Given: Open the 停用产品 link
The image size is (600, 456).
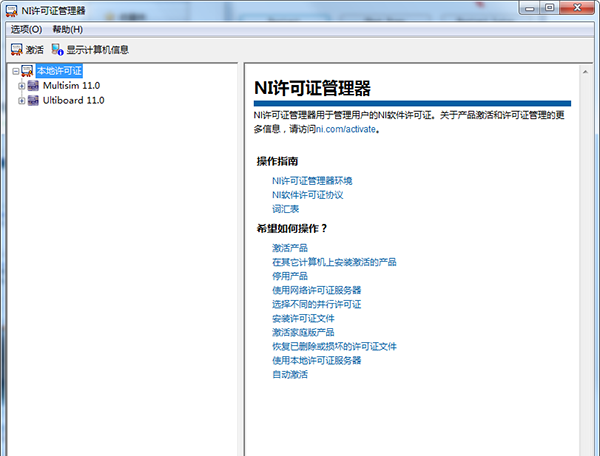Looking at the screenshot, I should tap(290, 276).
